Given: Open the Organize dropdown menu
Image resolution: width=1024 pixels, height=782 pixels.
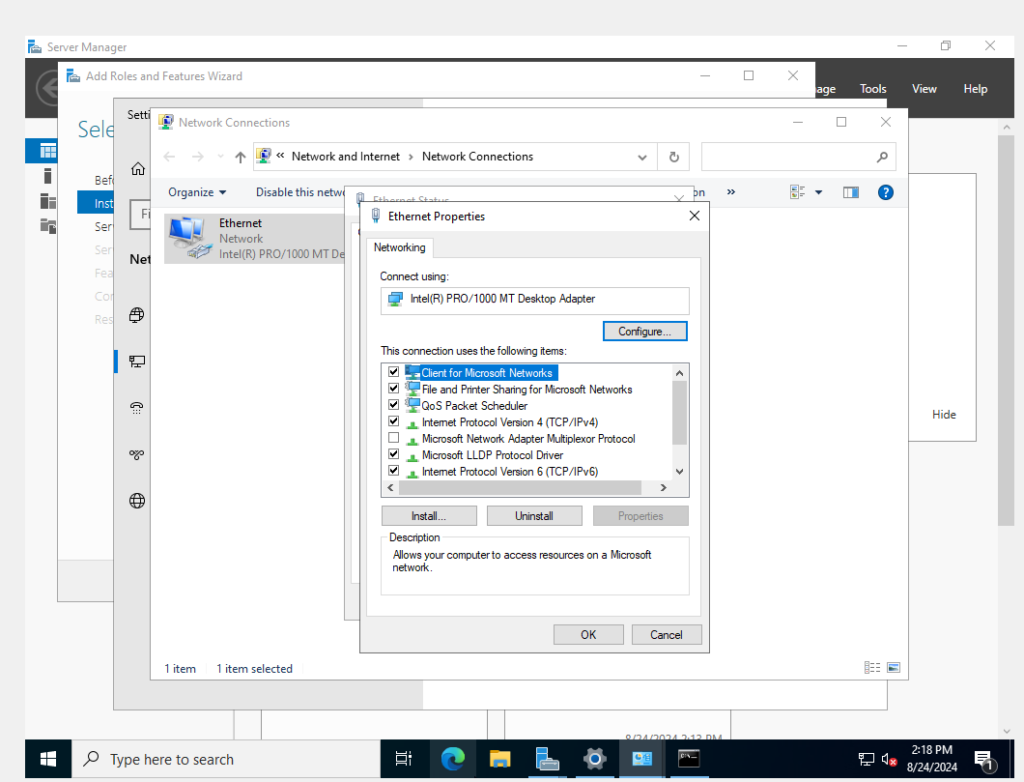Looking at the screenshot, I should (x=197, y=192).
